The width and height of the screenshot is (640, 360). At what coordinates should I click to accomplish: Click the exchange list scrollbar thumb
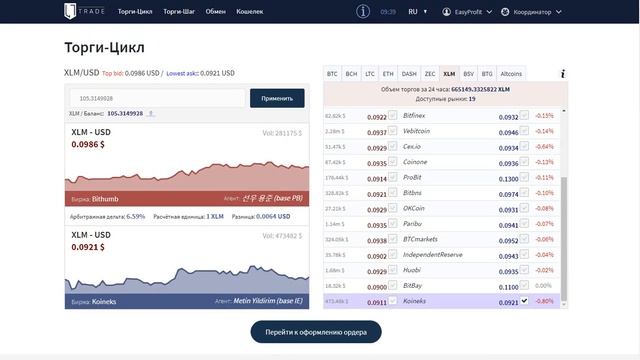[x=564, y=239]
